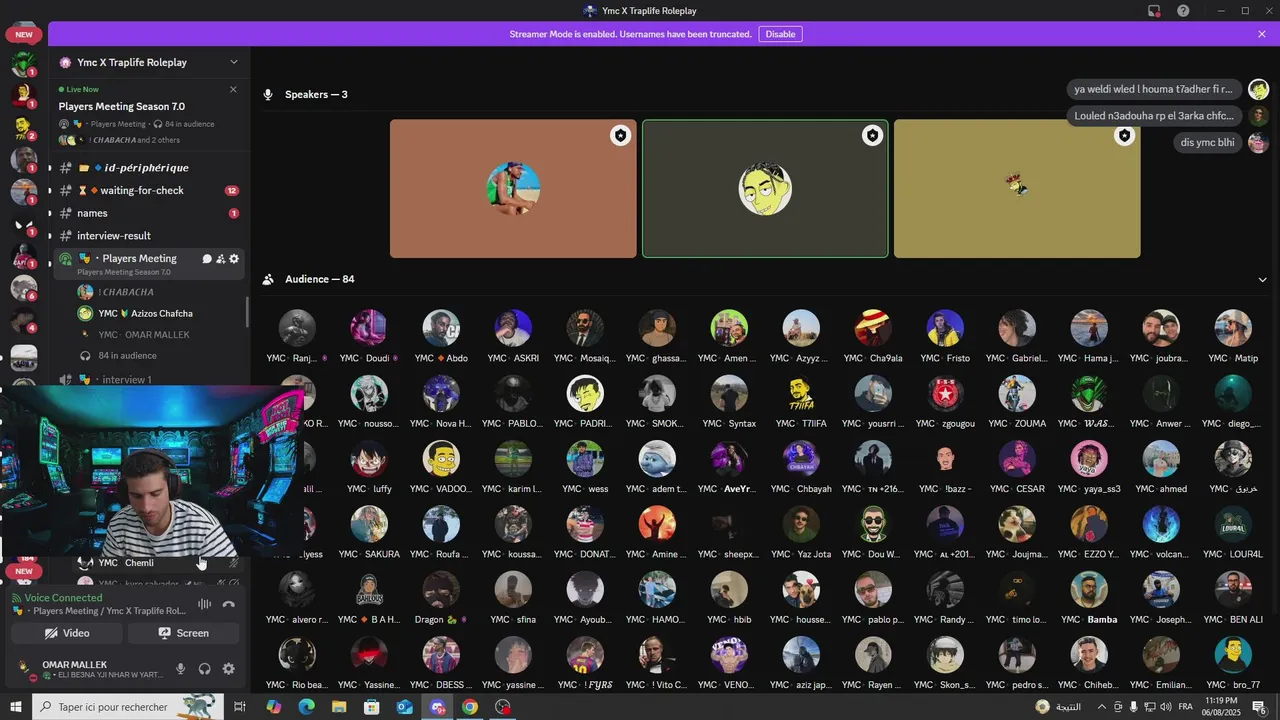Screen dimensions: 1280x720
Task: Open the names channel
Action: click(x=146, y=213)
